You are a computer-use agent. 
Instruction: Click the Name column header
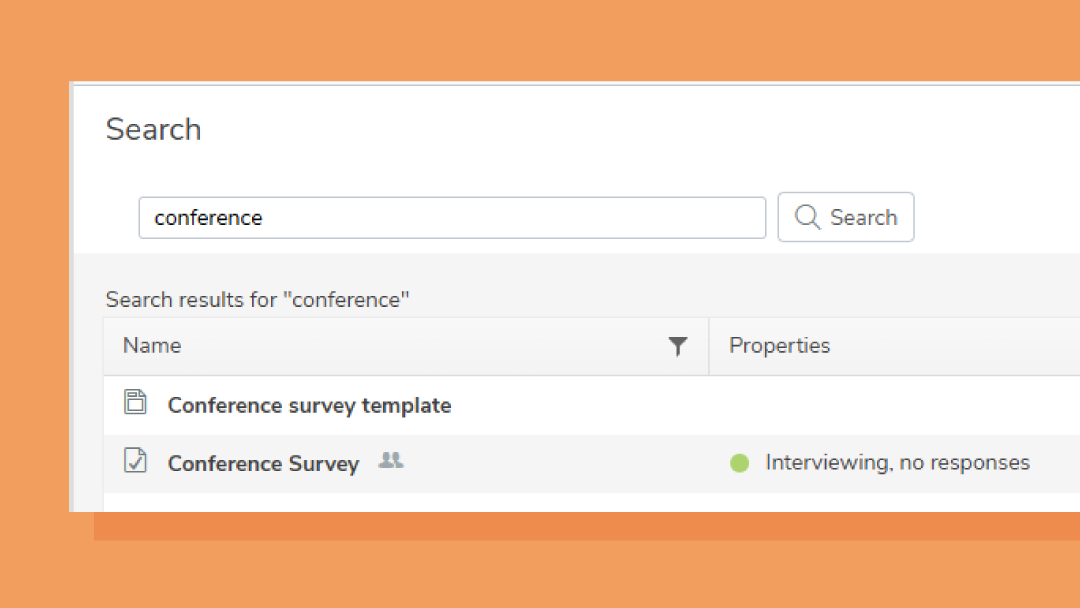(151, 345)
